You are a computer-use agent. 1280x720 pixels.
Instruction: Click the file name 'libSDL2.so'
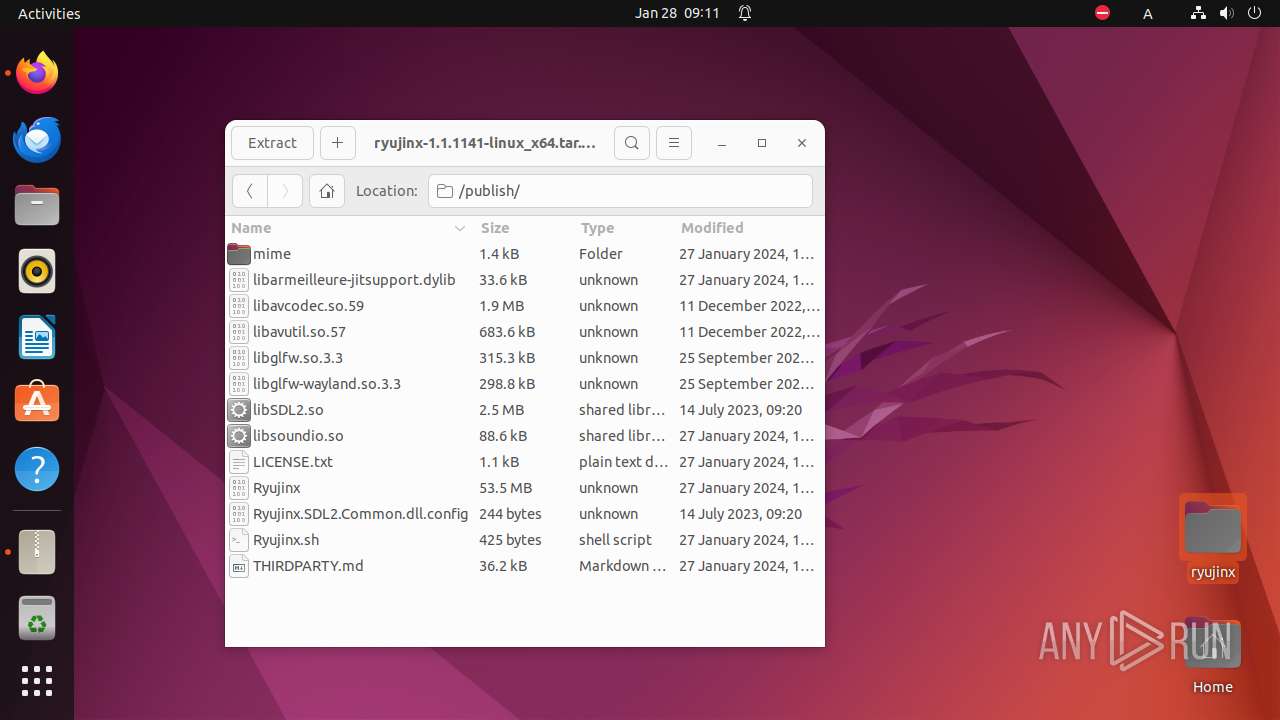click(x=288, y=410)
